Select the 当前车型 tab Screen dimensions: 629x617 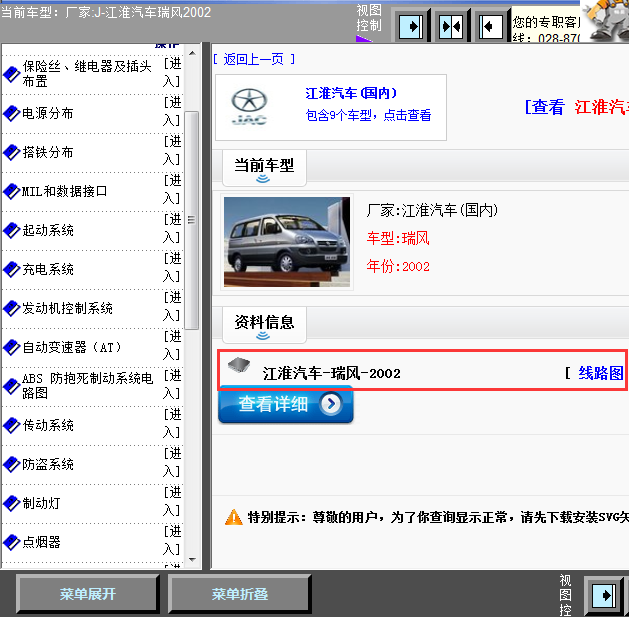click(x=264, y=168)
